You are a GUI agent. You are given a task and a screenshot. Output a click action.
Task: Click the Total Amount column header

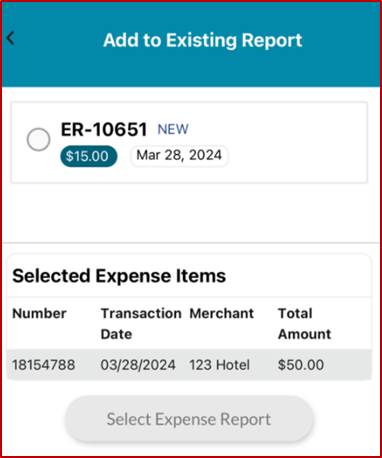[x=305, y=324]
